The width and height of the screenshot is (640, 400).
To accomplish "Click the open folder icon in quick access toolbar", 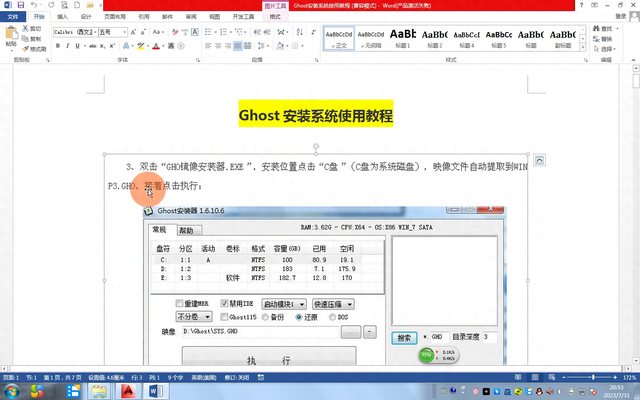I will click(x=90, y=5).
